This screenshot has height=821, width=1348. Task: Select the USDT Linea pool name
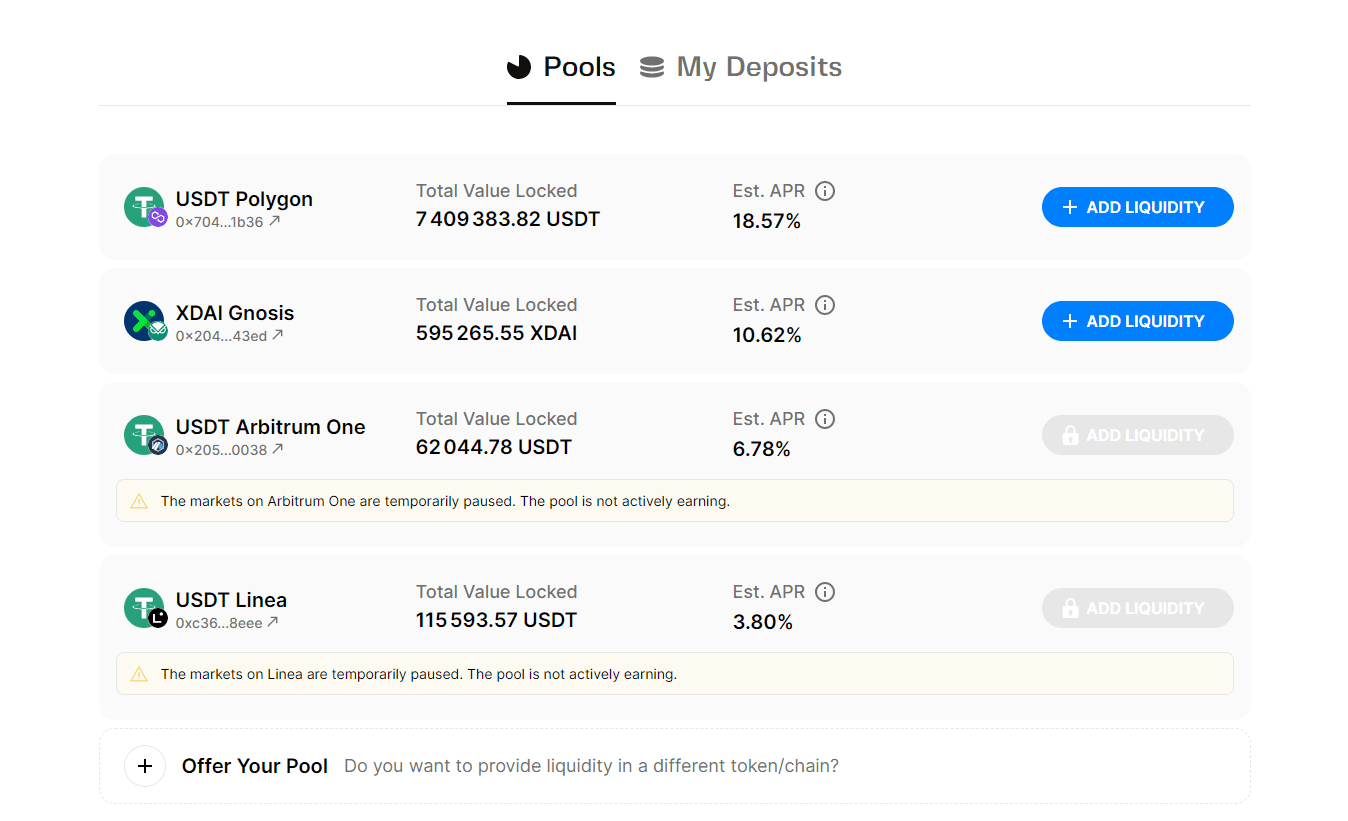pos(231,600)
